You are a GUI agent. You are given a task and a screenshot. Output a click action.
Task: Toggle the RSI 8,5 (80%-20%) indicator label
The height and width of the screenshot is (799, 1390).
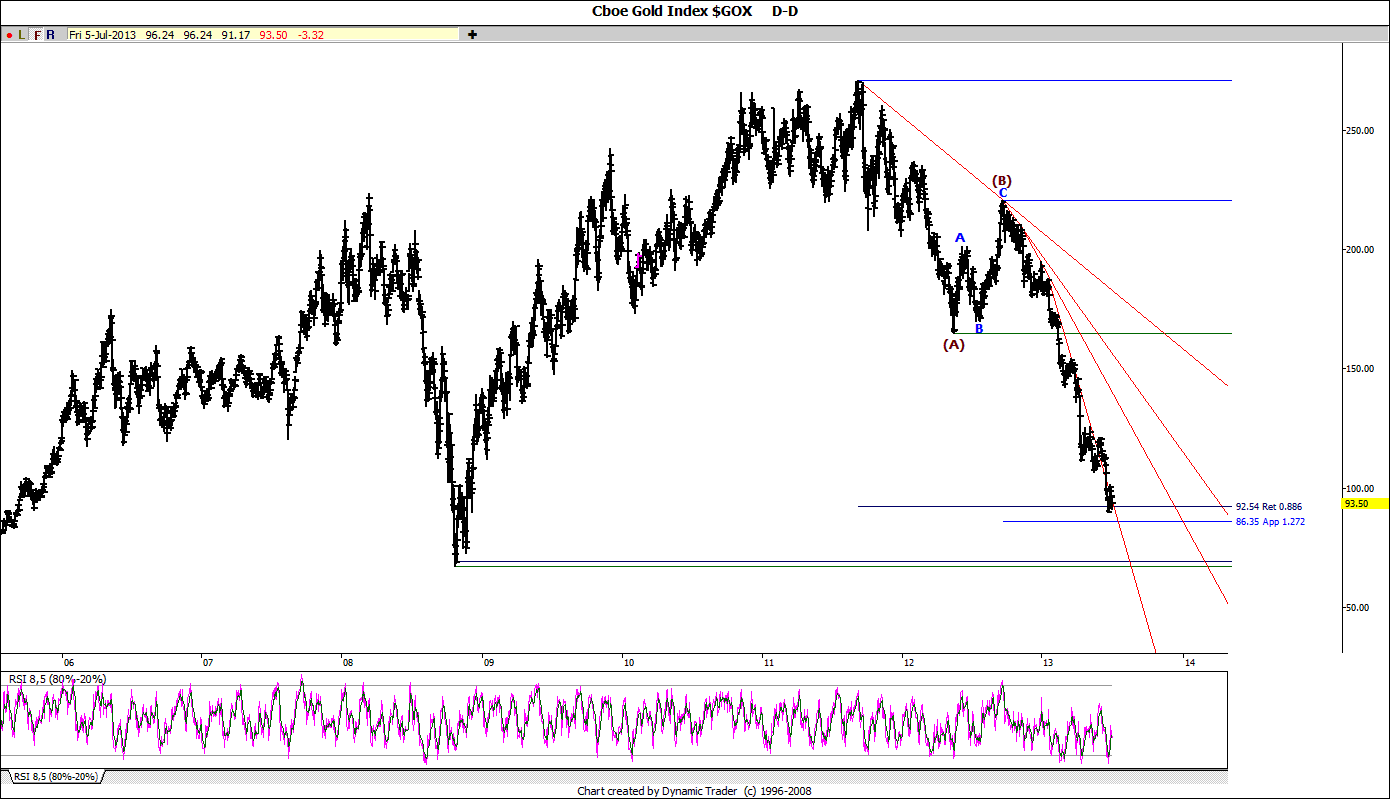click(x=56, y=679)
